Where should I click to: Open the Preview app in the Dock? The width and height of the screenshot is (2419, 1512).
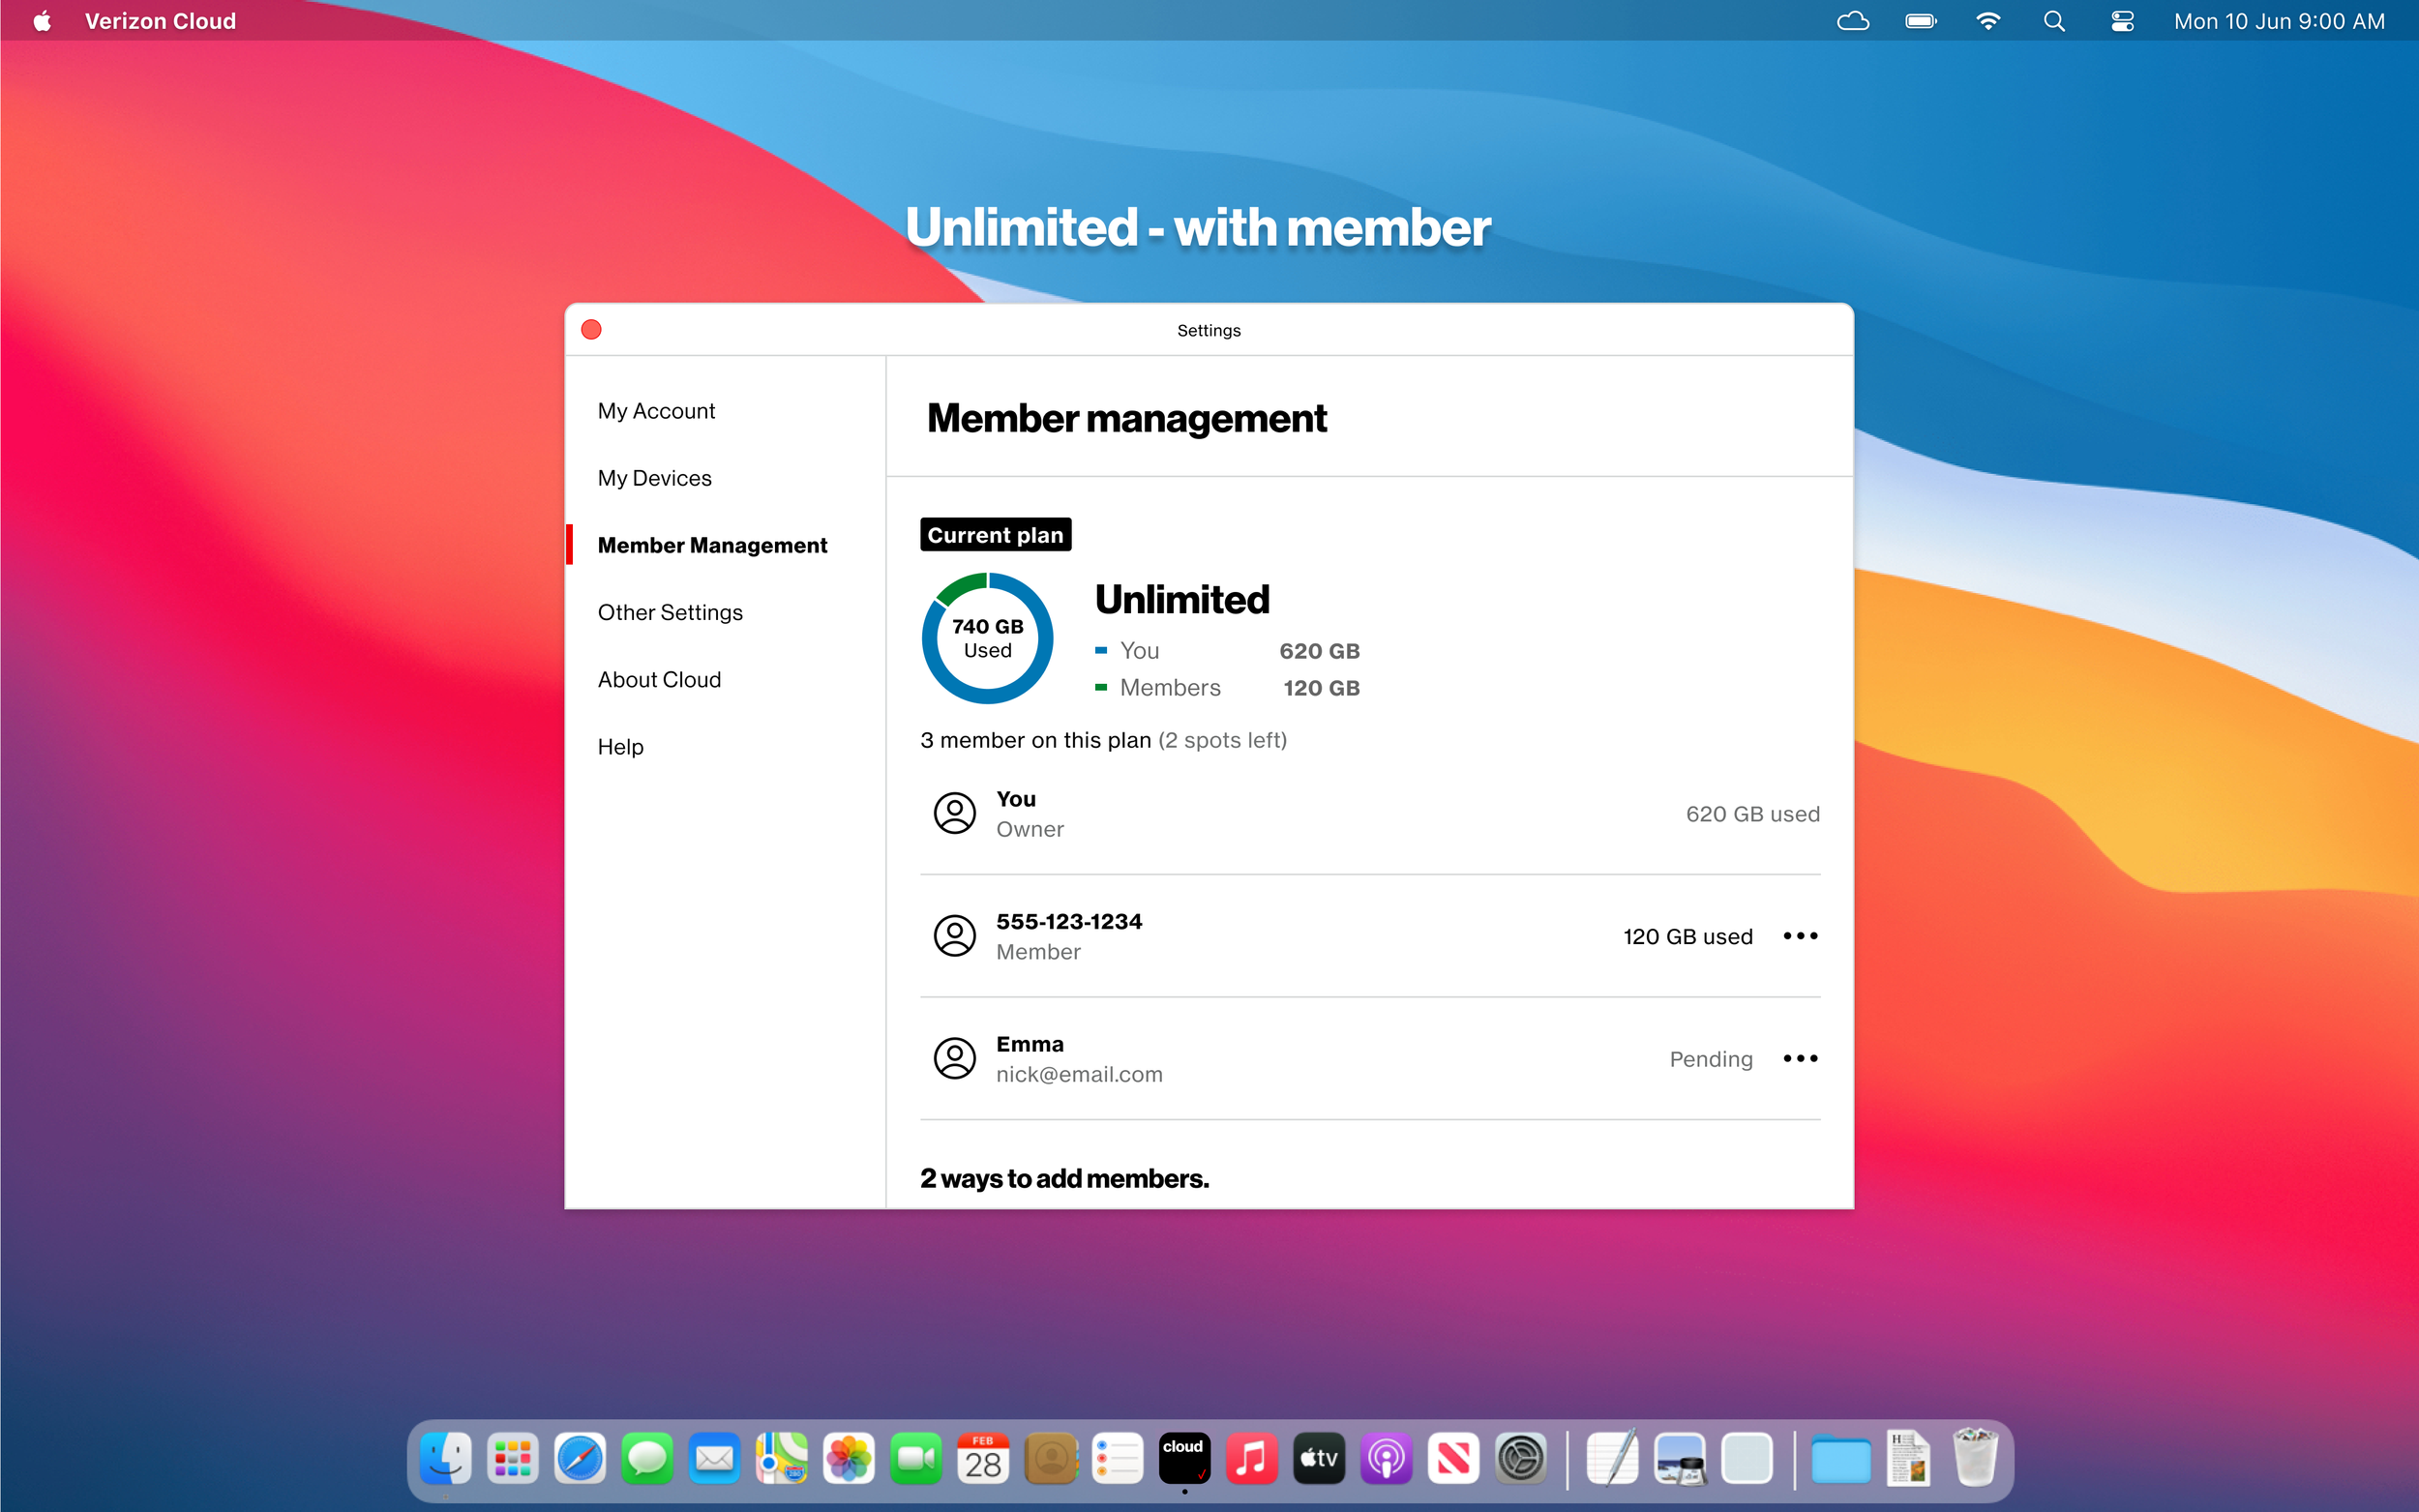click(x=1680, y=1459)
